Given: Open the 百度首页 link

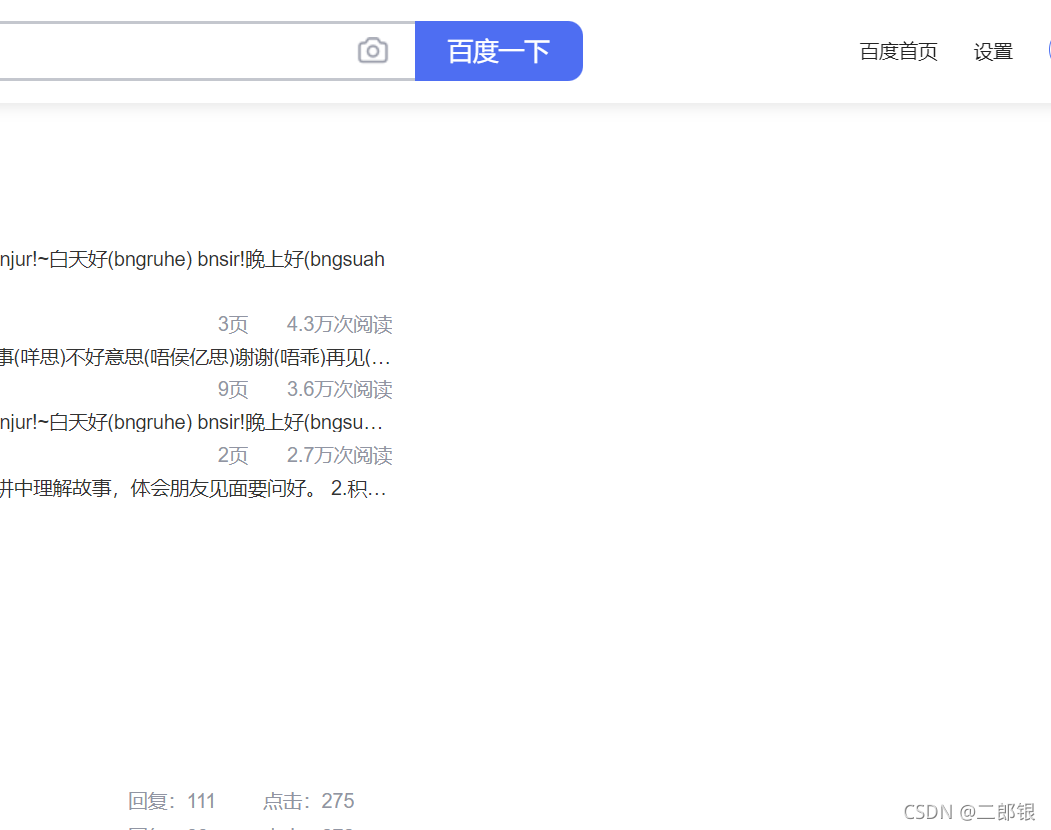Looking at the screenshot, I should [898, 52].
